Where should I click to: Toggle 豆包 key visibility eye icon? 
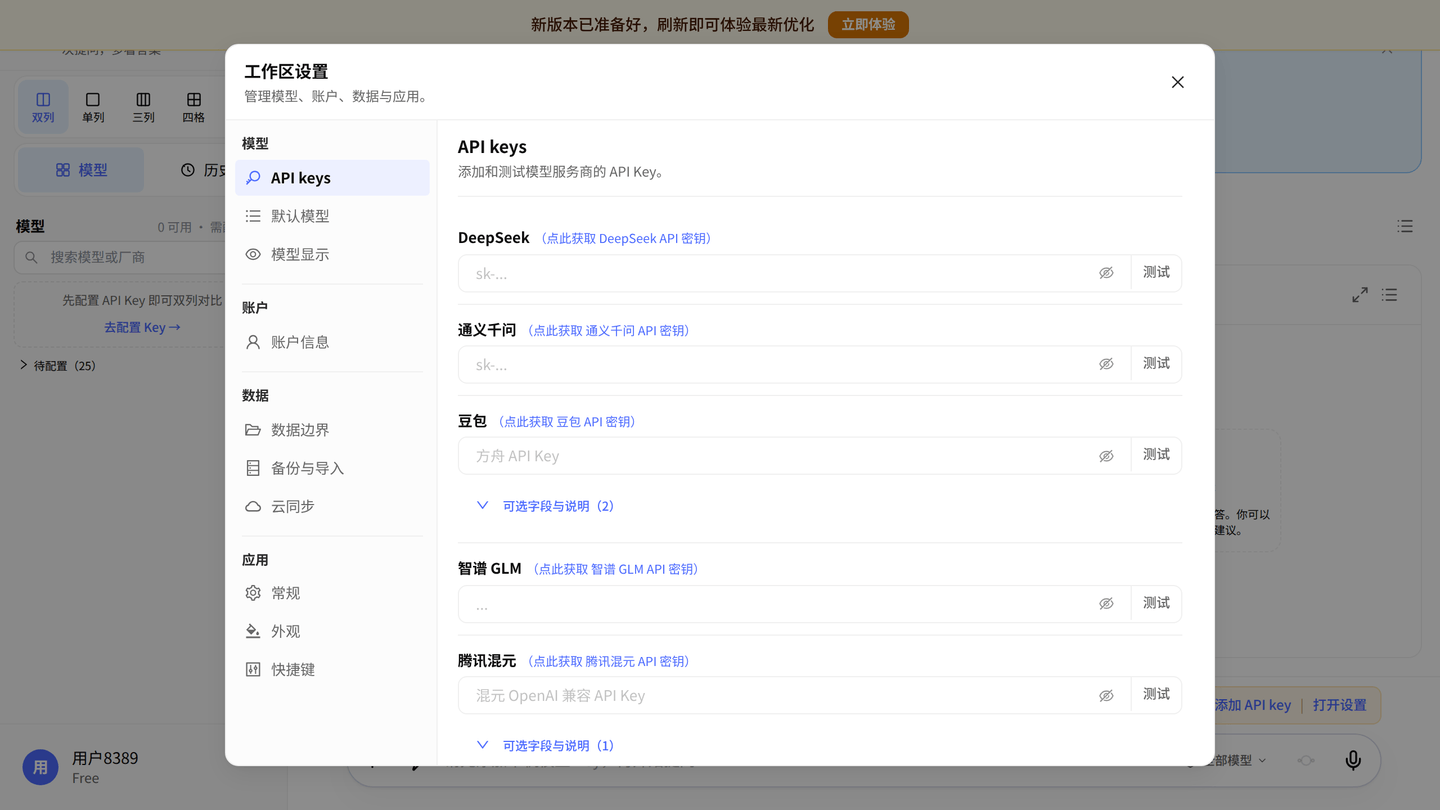[x=1106, y=456]
